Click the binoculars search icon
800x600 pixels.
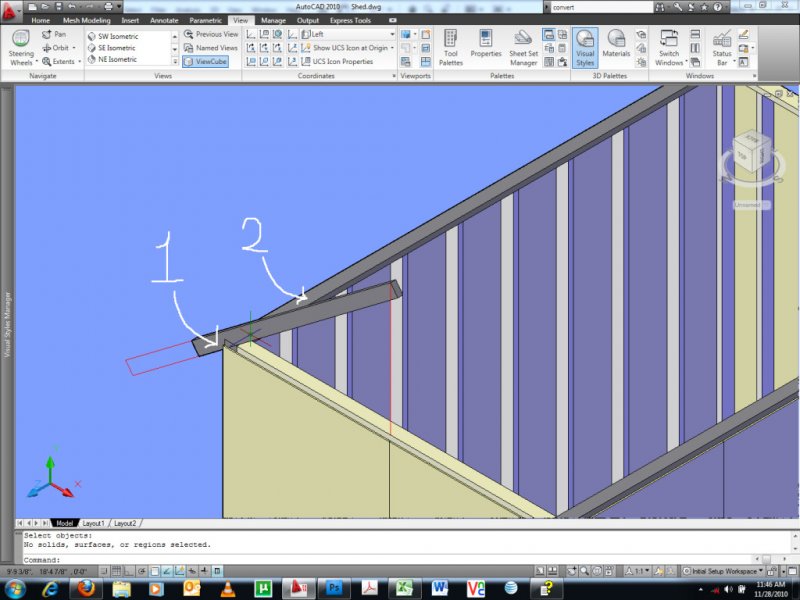pyautogui.click(x=660, y=7)
